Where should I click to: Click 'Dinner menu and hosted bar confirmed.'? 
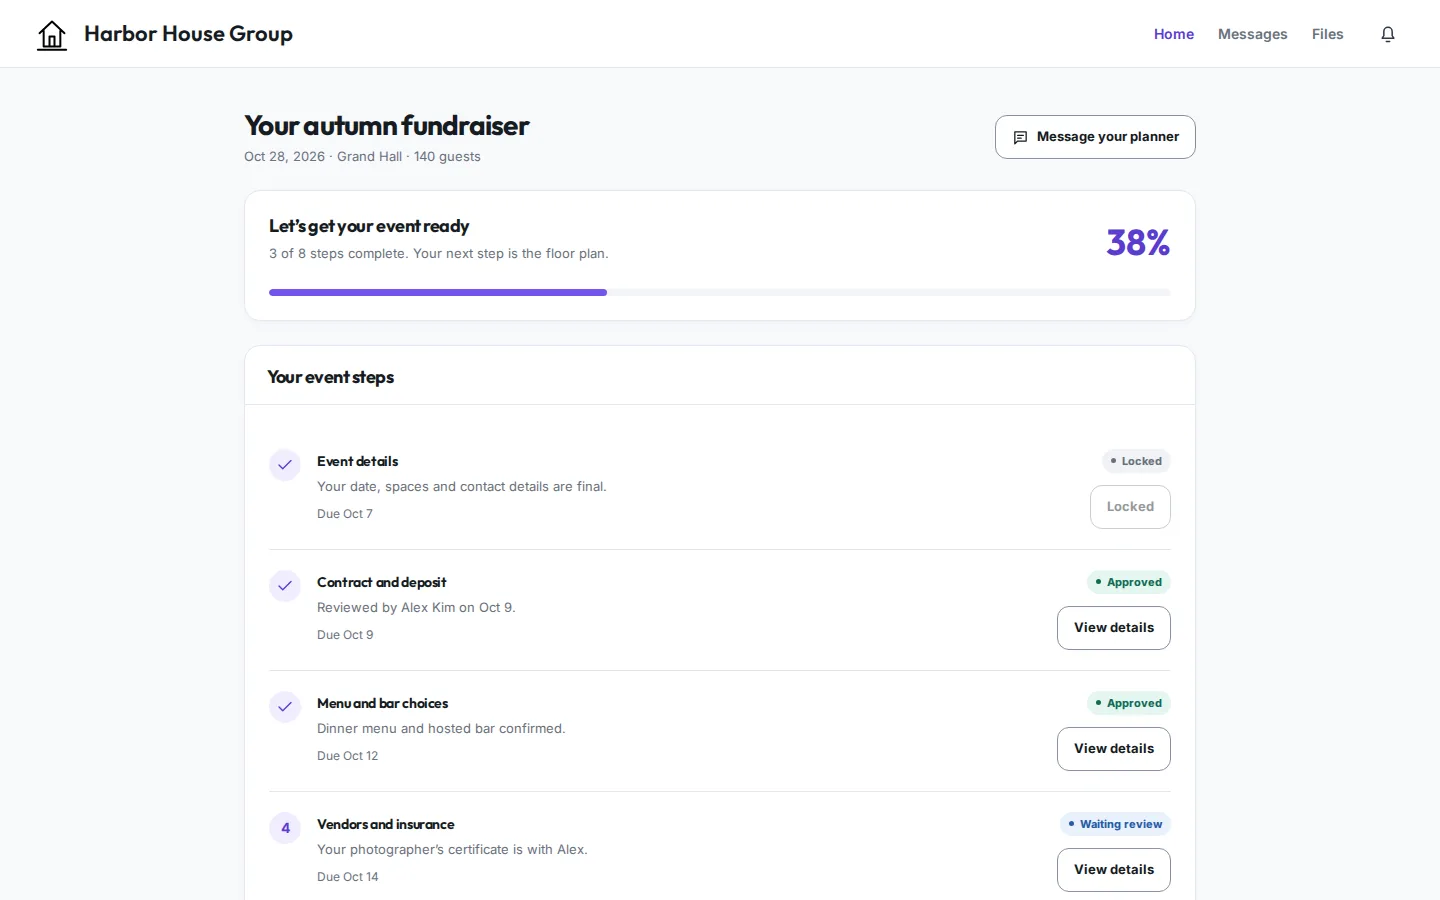[441, 729]
